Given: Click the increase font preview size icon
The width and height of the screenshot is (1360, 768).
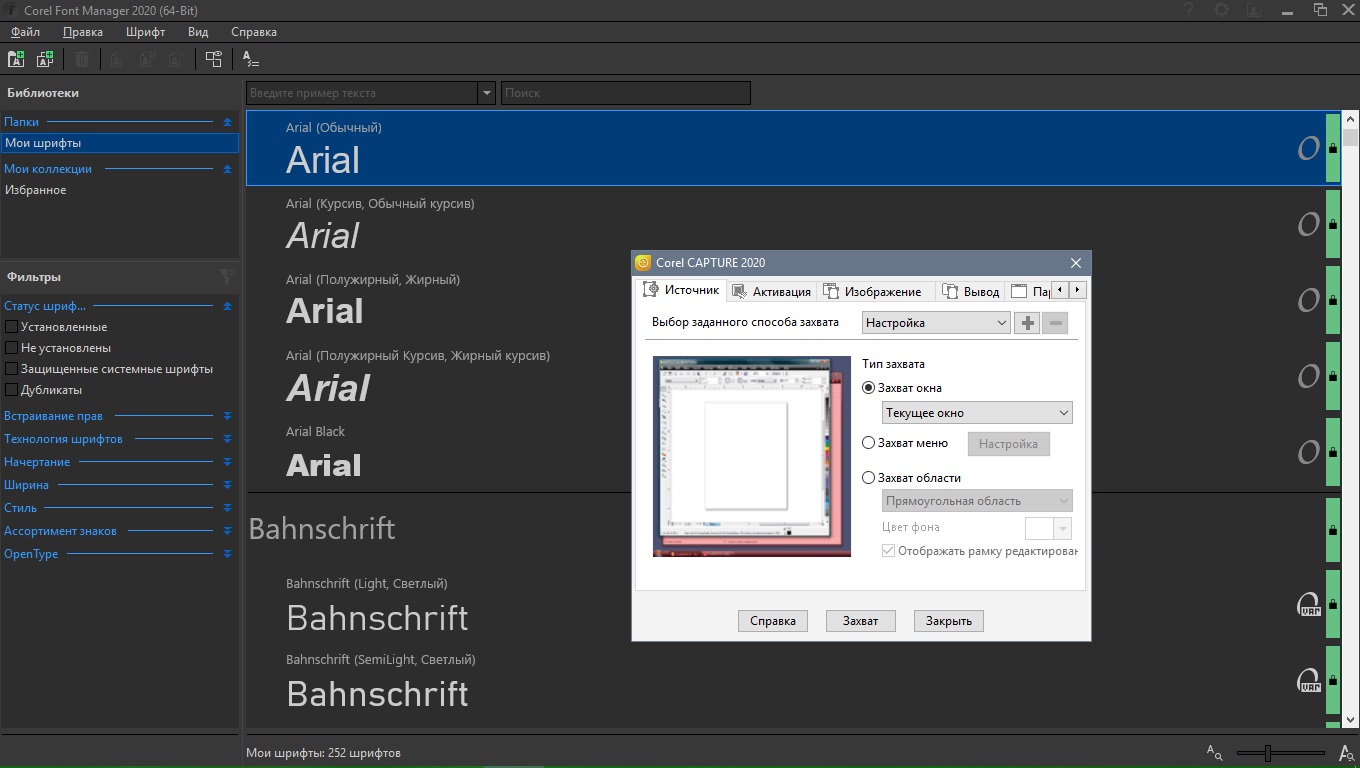Looking at the screenshot, I should pos(1346,753).
